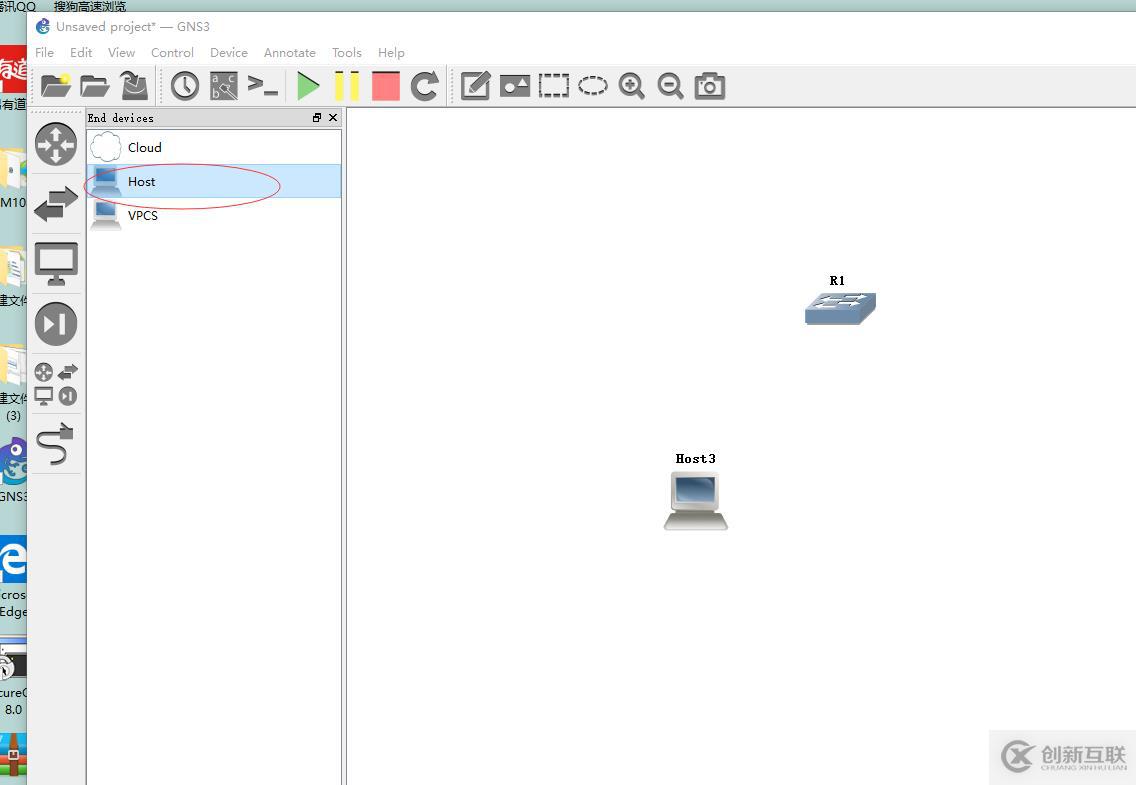The image size is (1136, 785).
Task: Click the R1 label text
Action: (837, 280)
